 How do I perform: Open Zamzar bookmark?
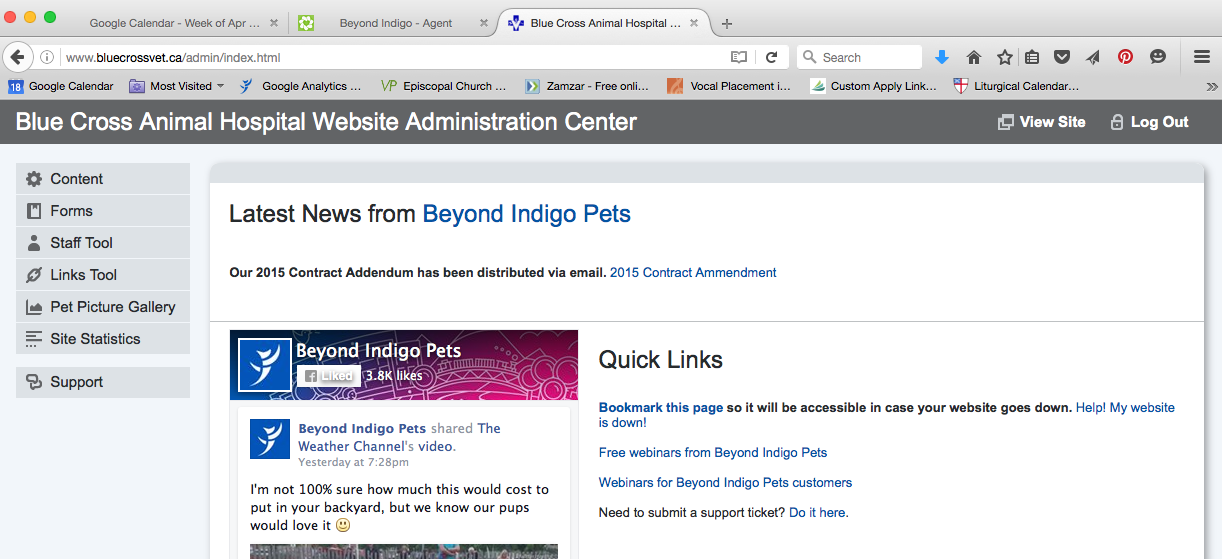pyautogui.click(x=587, y=86)
